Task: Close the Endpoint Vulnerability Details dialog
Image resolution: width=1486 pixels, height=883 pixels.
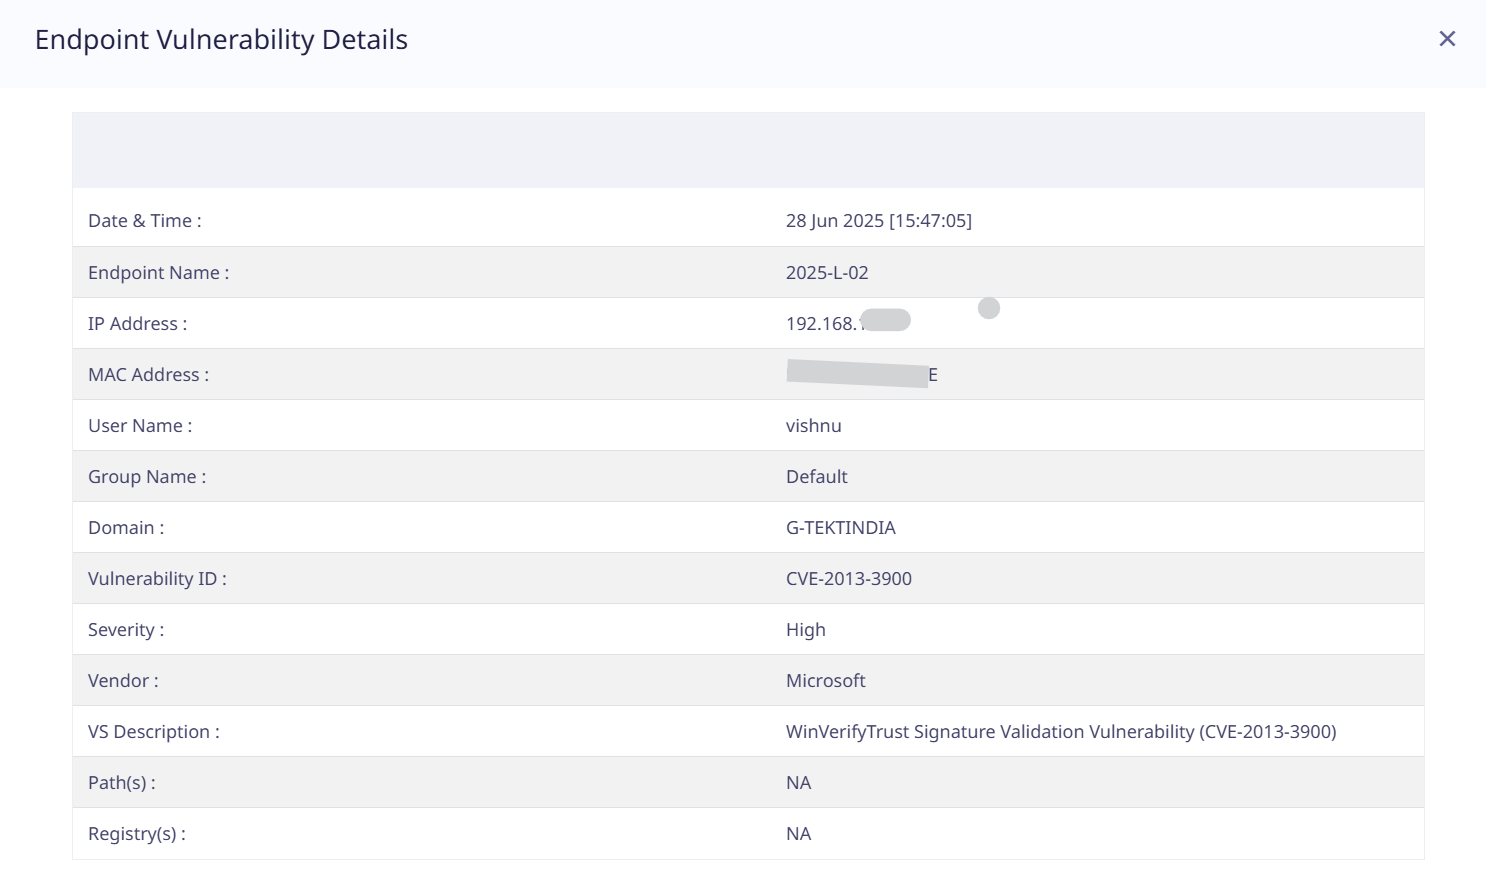Action: 1447,39
